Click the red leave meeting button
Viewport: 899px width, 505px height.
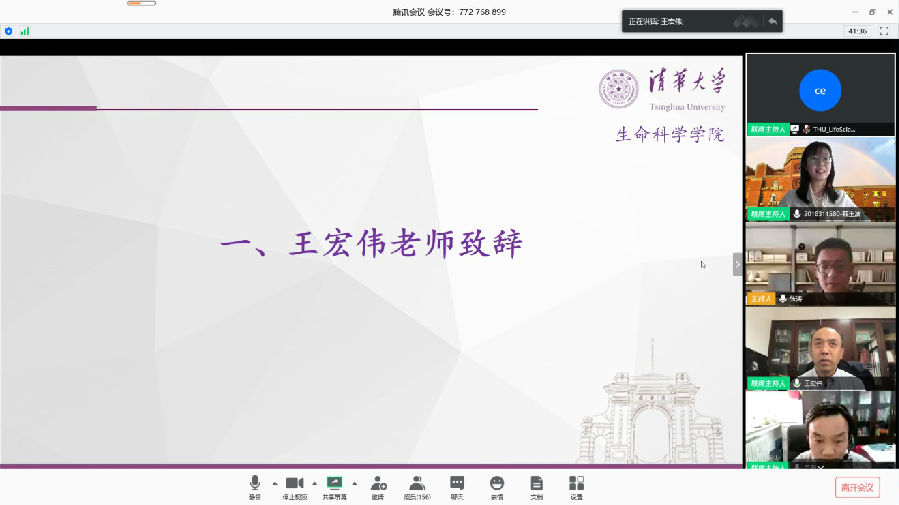tap(857, 488)
